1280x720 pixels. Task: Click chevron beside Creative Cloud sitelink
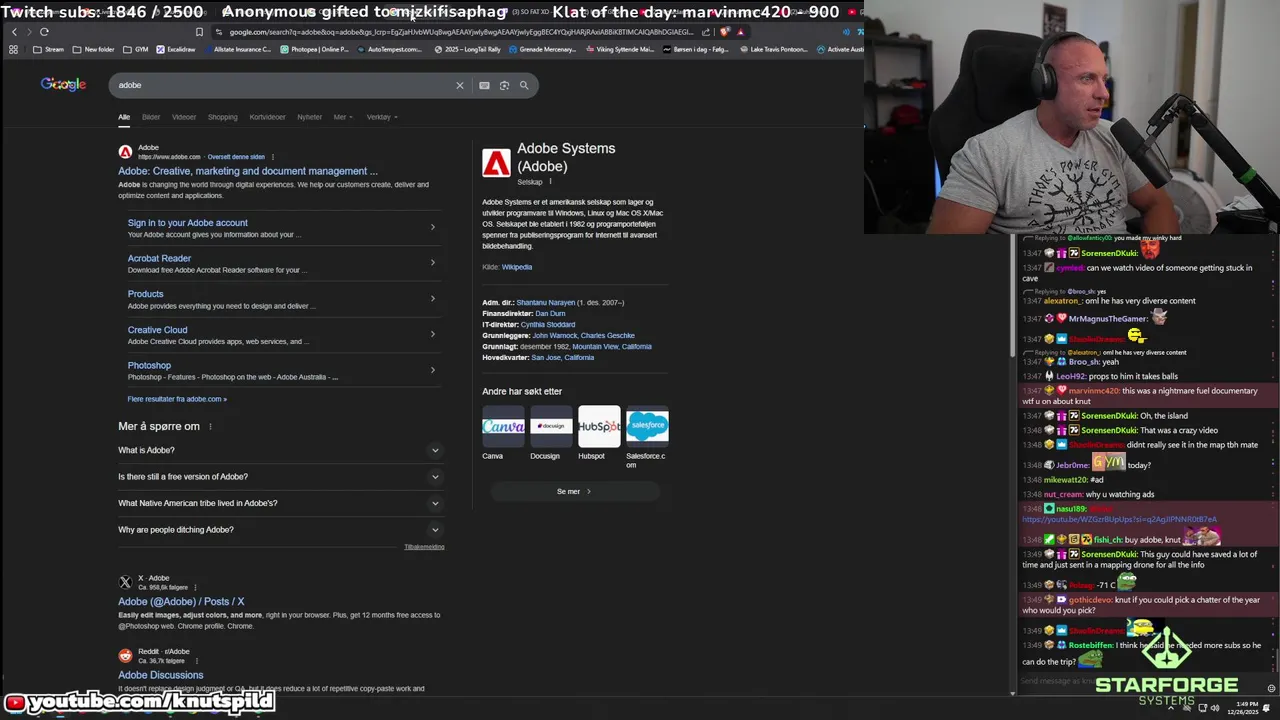coord(433,334)
